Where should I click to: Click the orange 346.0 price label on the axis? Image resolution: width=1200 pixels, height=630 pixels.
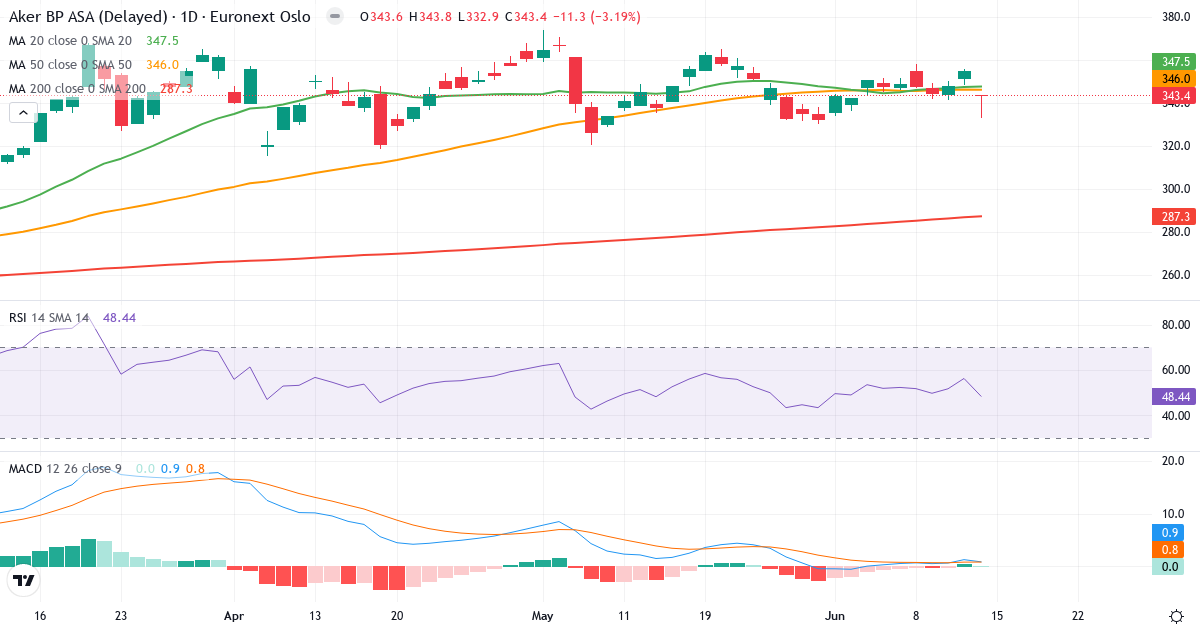[1175, 79]
